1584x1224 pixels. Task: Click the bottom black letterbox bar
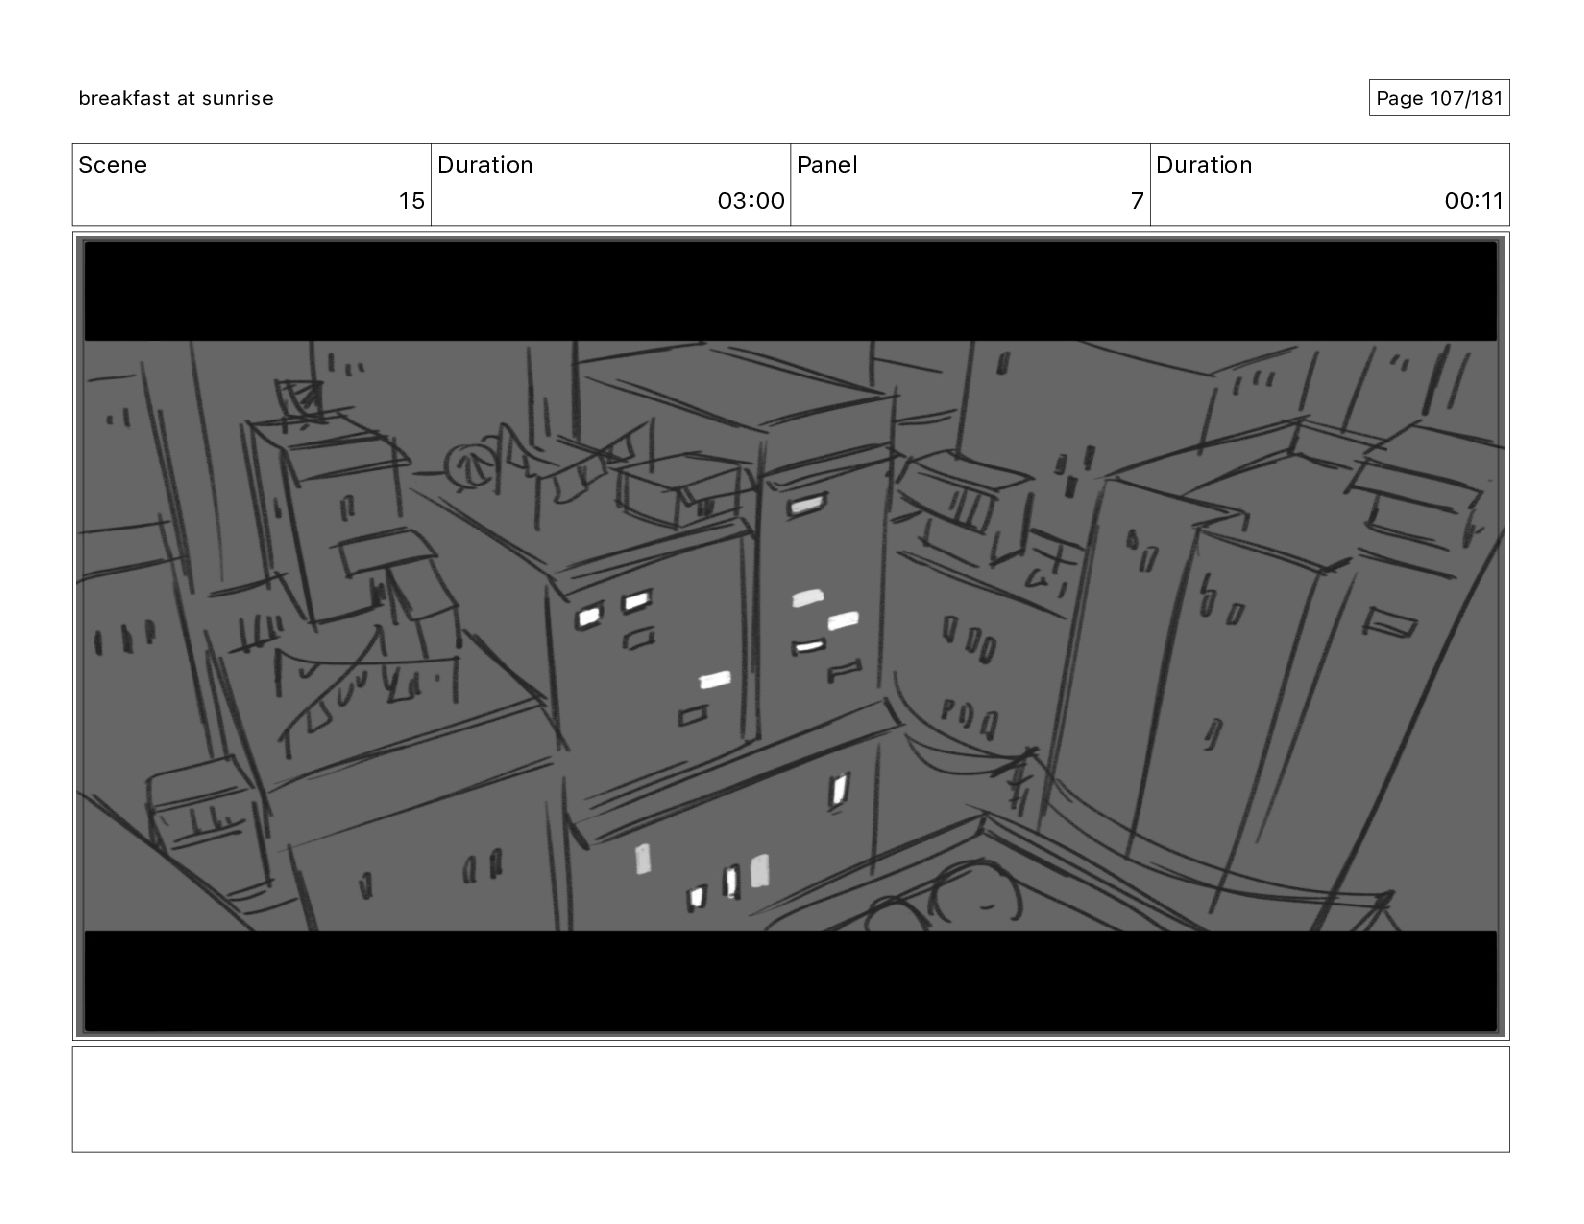tap(790, 980)
